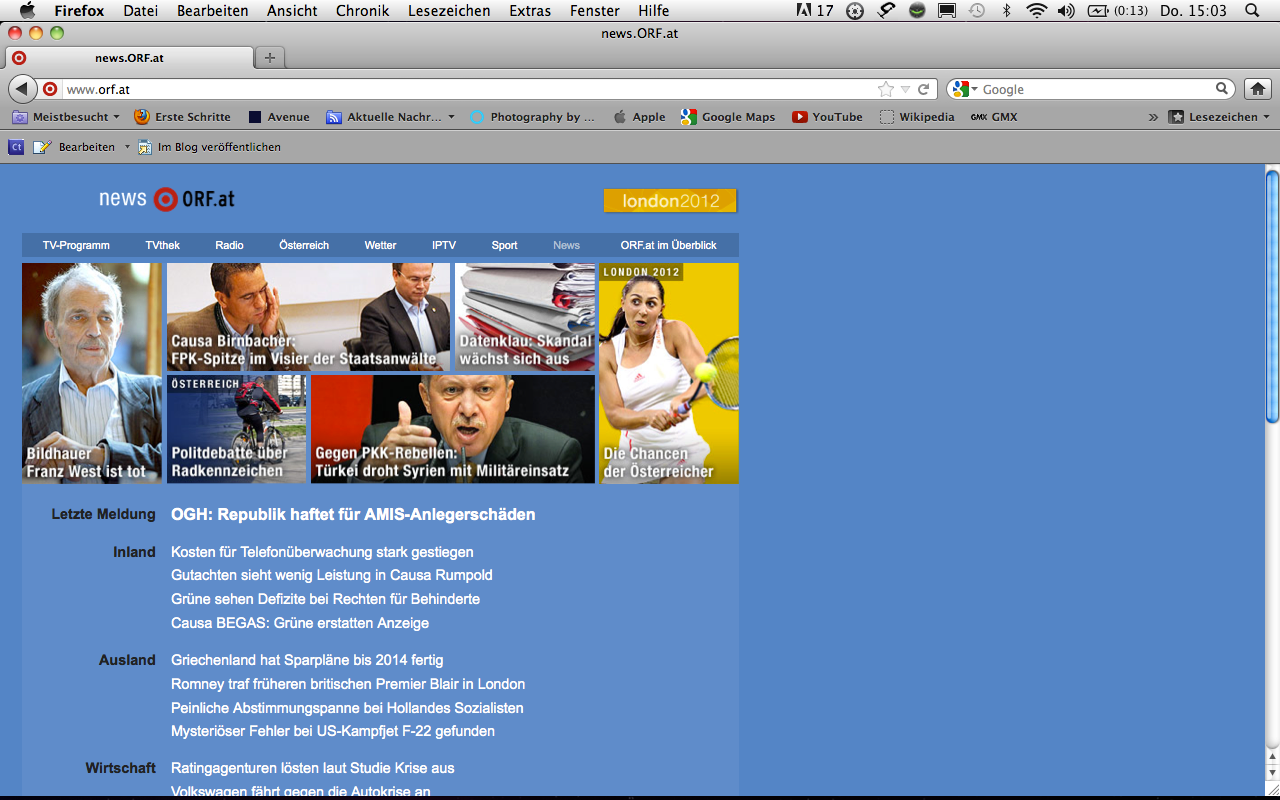The width and height of the screenshot is (1280, 800).
Task: Open the Apple menu
Action: (x=27, y=11)
